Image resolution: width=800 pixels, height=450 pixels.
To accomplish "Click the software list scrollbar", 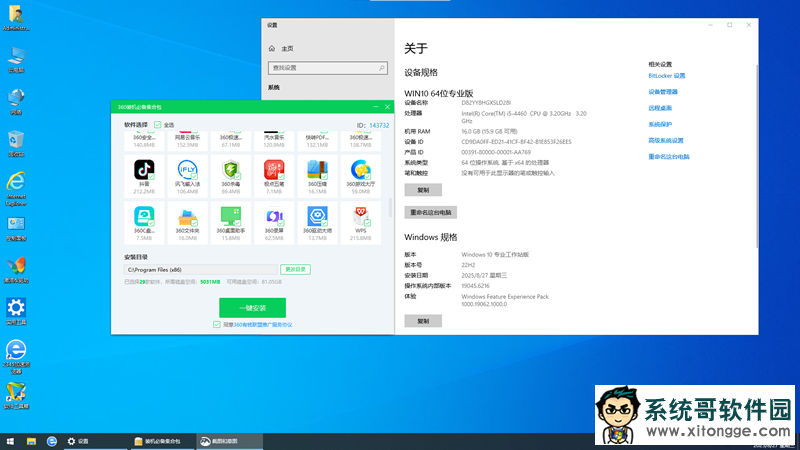I will click(390, 207).
